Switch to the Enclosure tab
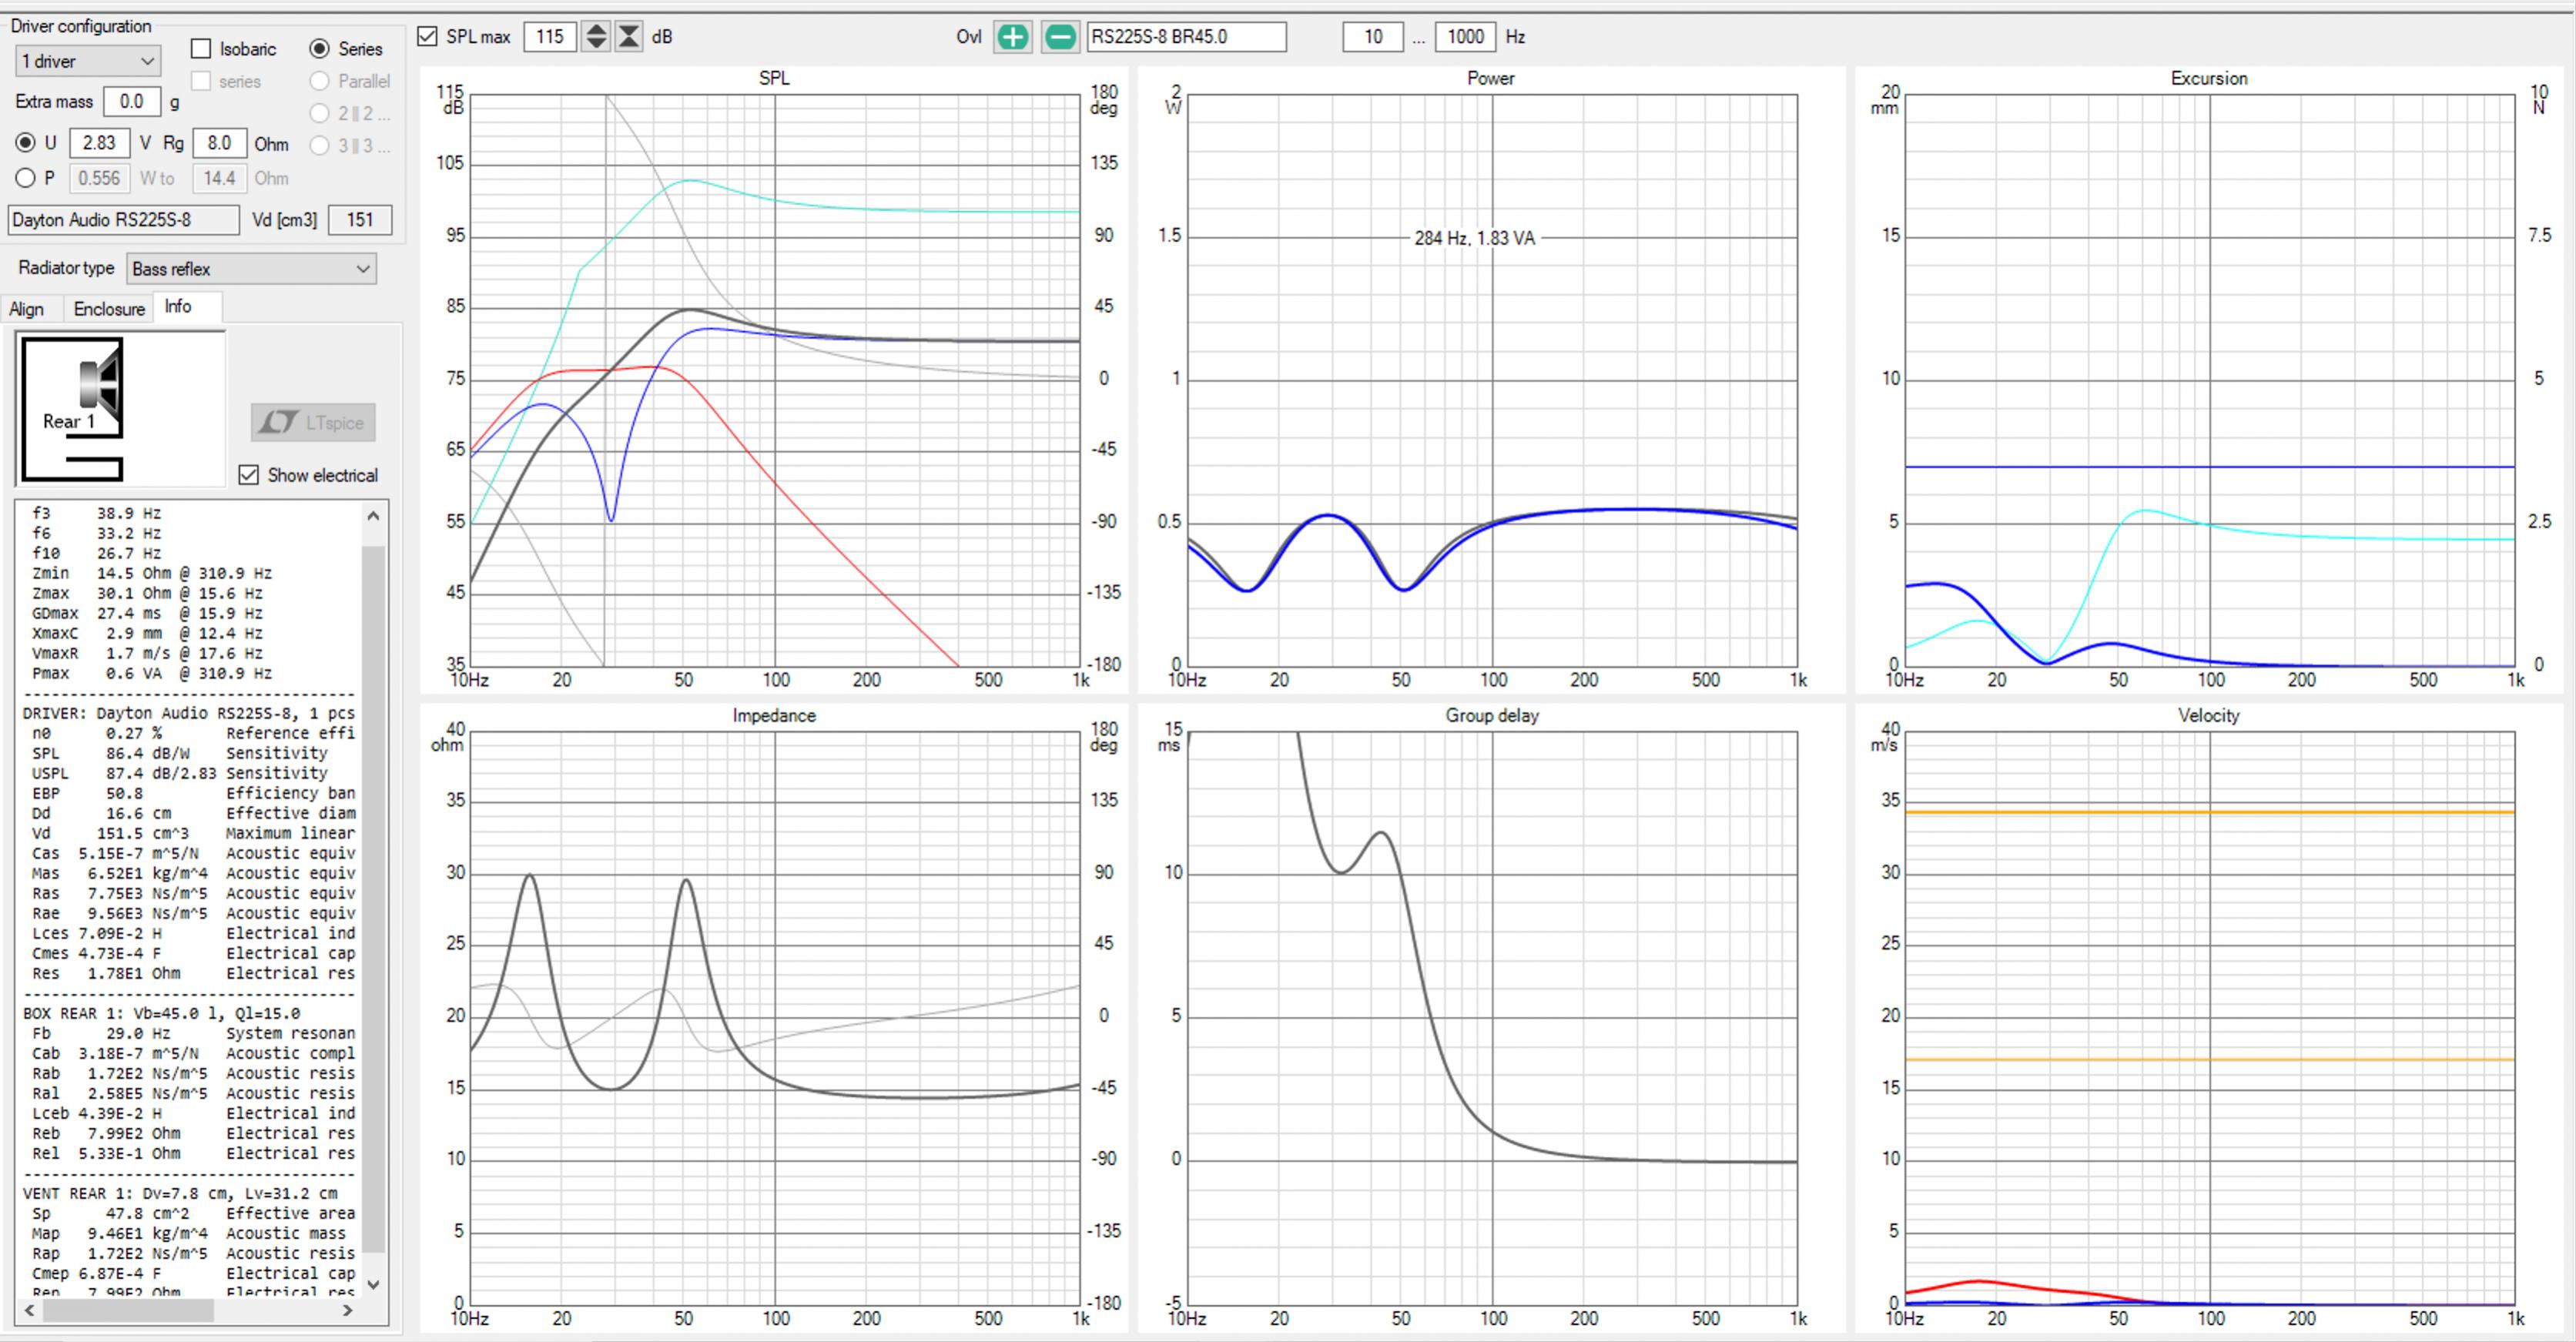The width and height of the screenshot is (2576, 1342). (109, 309)
